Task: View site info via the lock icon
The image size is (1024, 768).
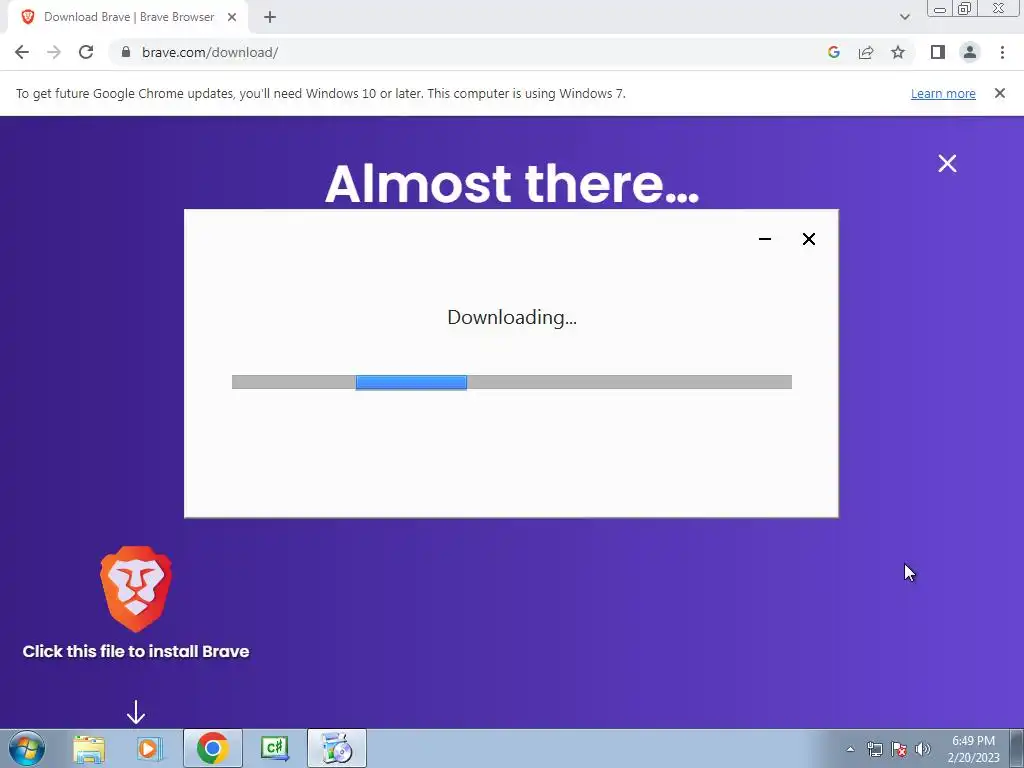Action: (126, 52)
